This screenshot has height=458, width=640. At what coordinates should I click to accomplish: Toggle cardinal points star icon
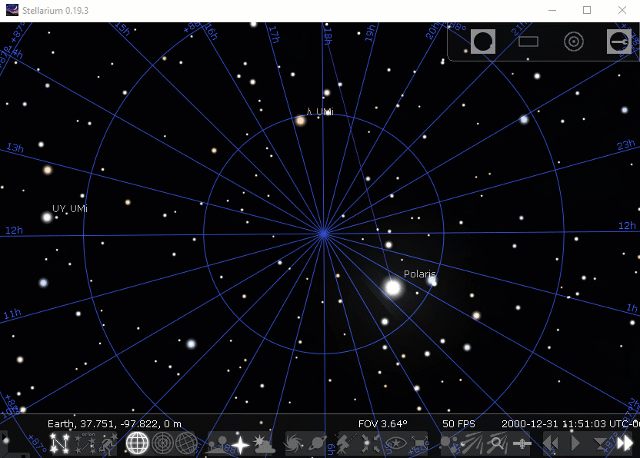tap(241, 443)
